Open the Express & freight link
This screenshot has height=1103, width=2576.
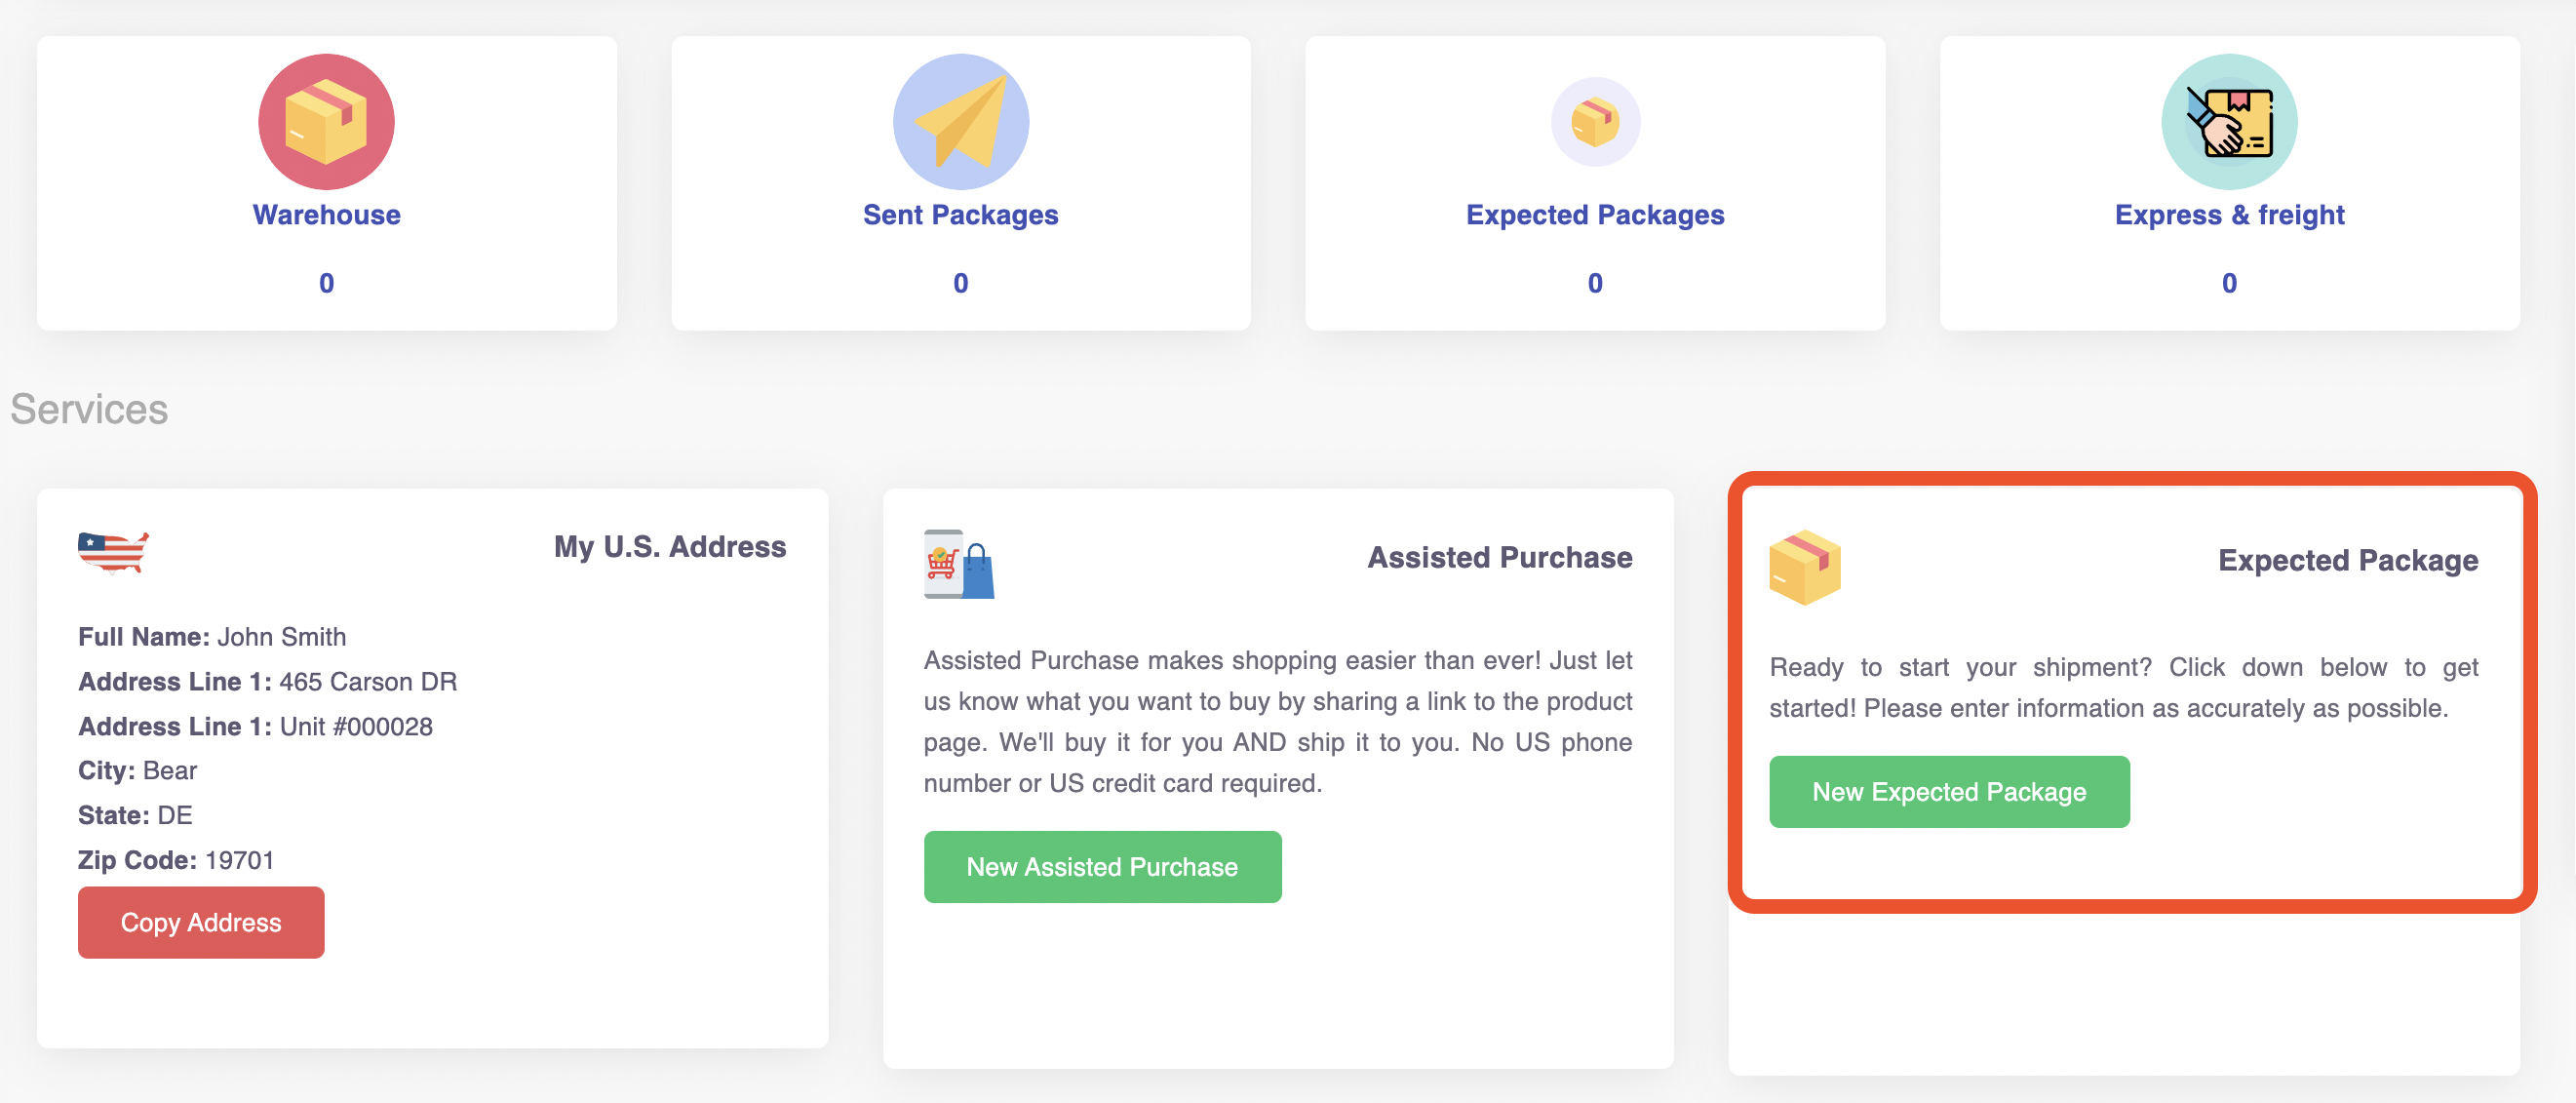tap(2229, 214)
